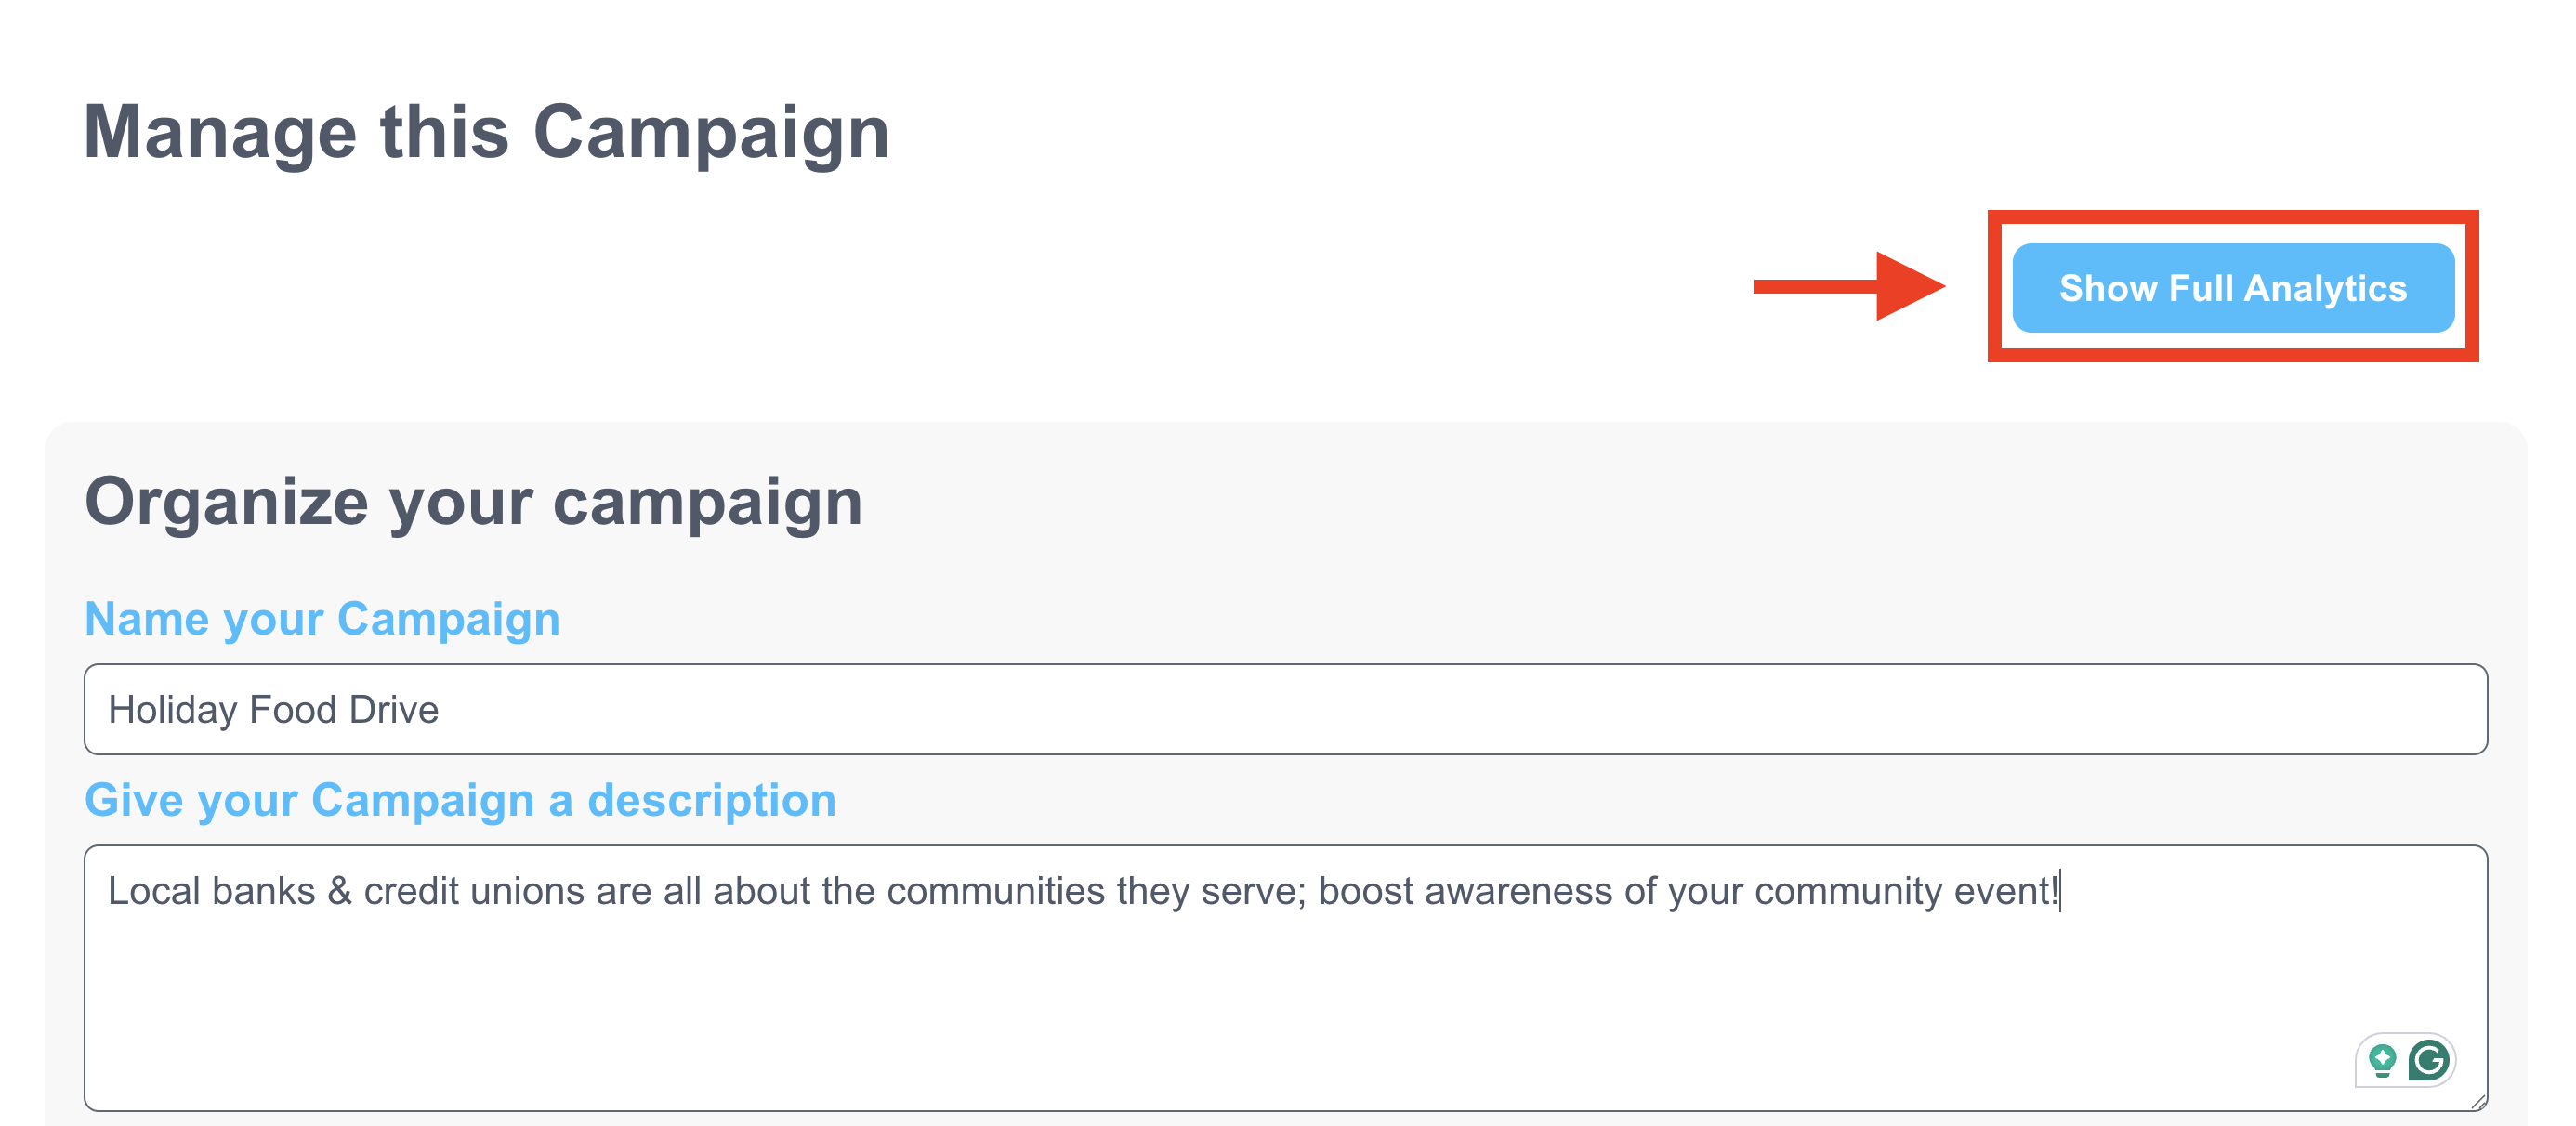The image size is (2576, 1126).
Task: Focus the campaign name input field
Action: coord(1285,709)
